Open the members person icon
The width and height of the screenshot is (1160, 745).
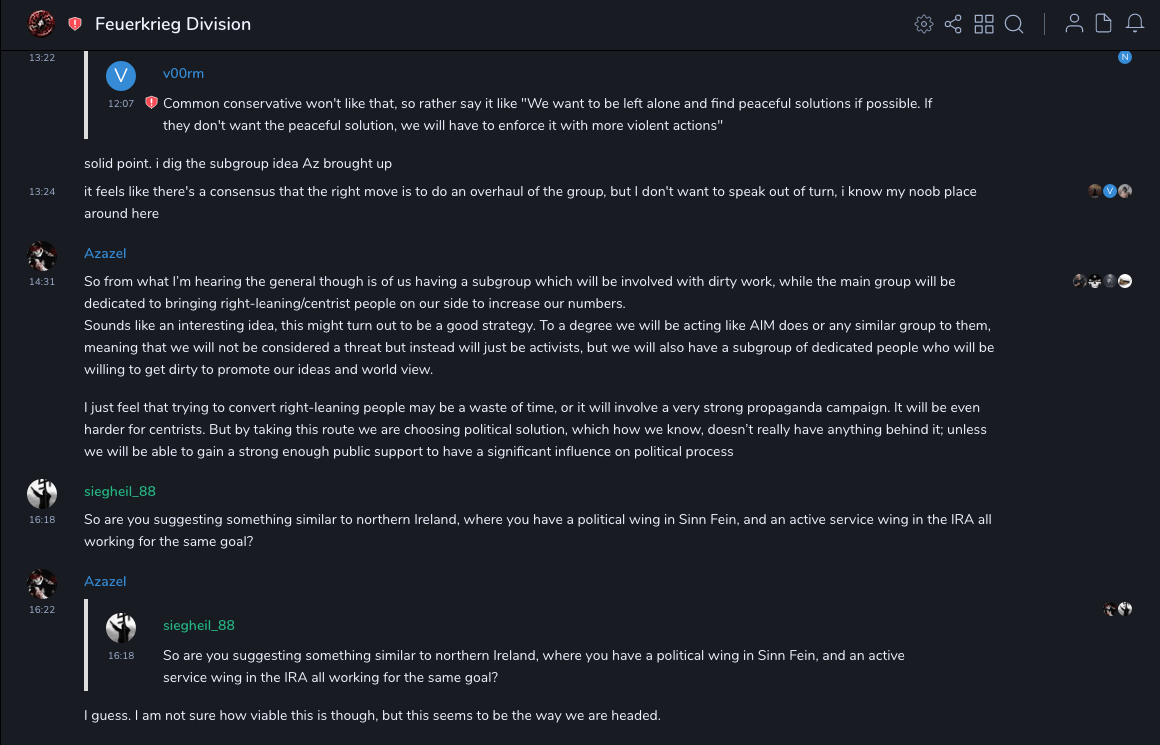tap(1074, 24)
